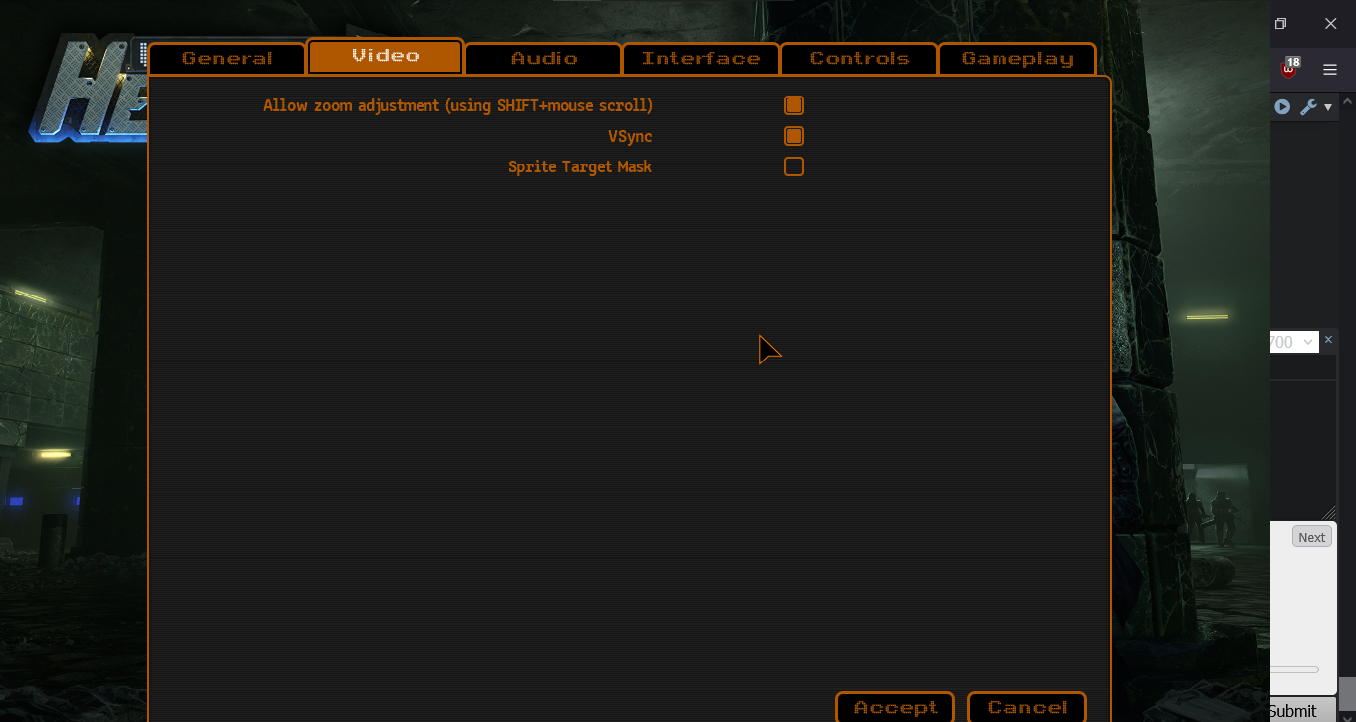Click the restore-down window button

[x=1280, y=23]
